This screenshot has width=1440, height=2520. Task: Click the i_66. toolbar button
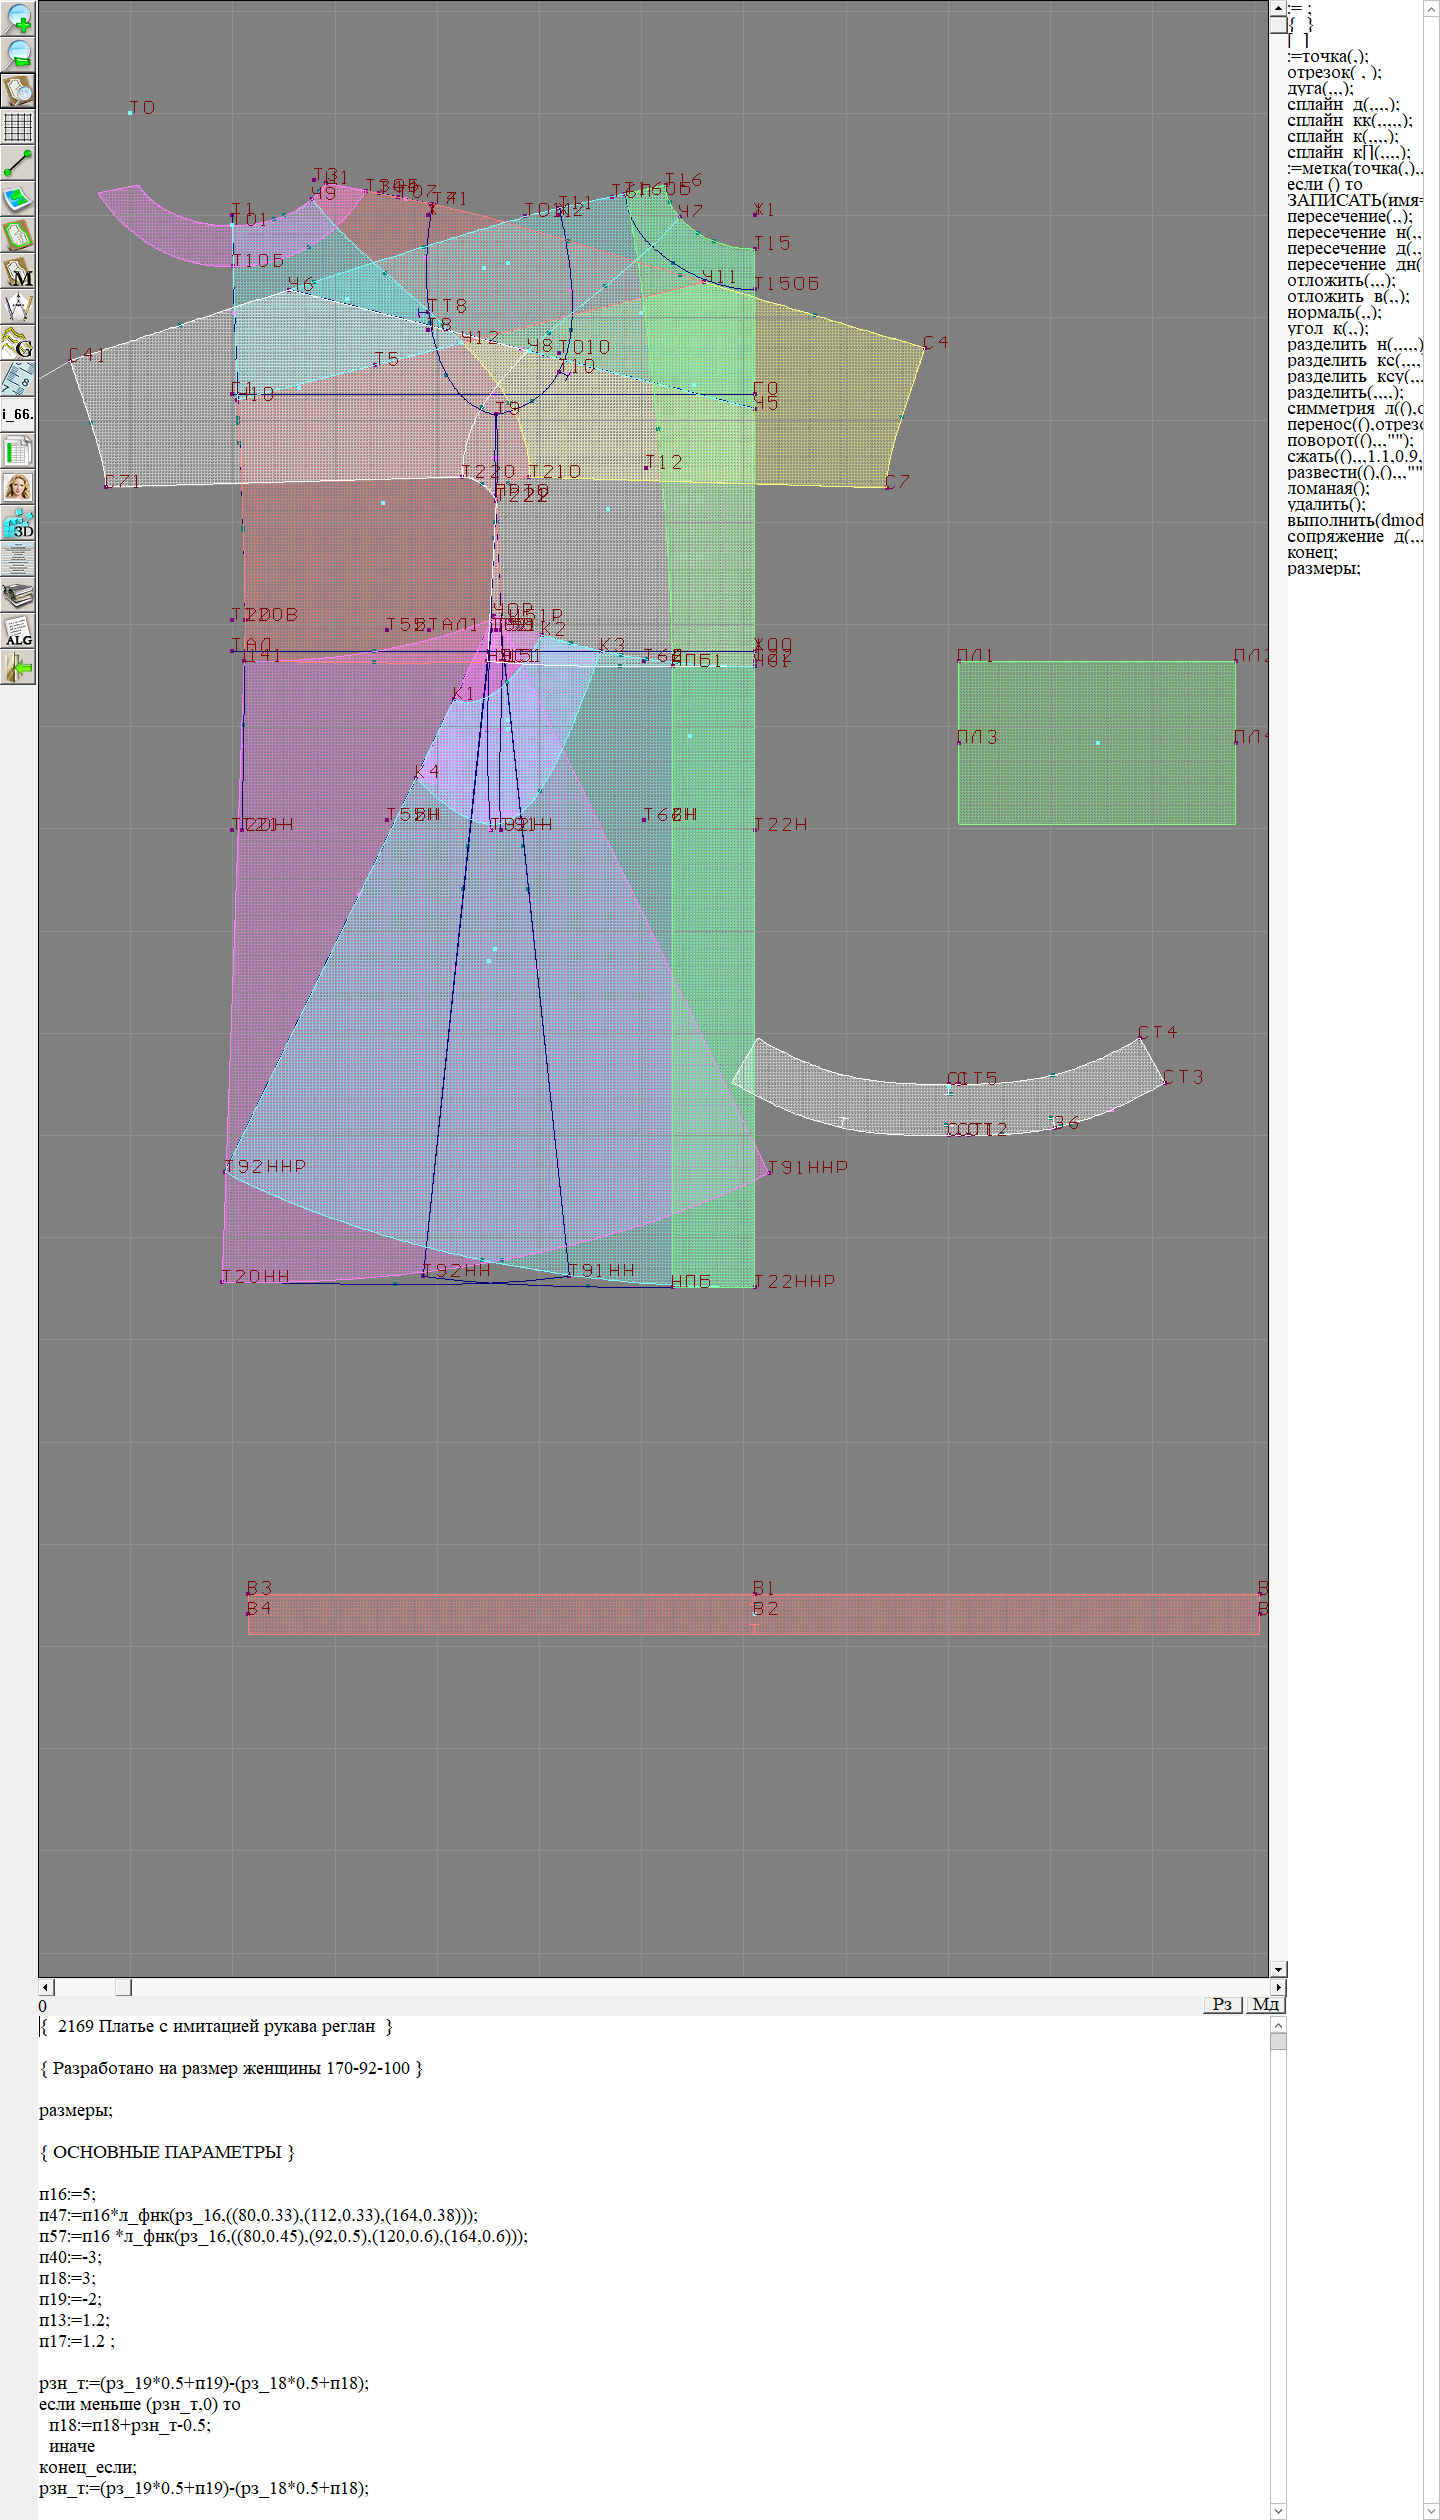click(x=18, y=414)
